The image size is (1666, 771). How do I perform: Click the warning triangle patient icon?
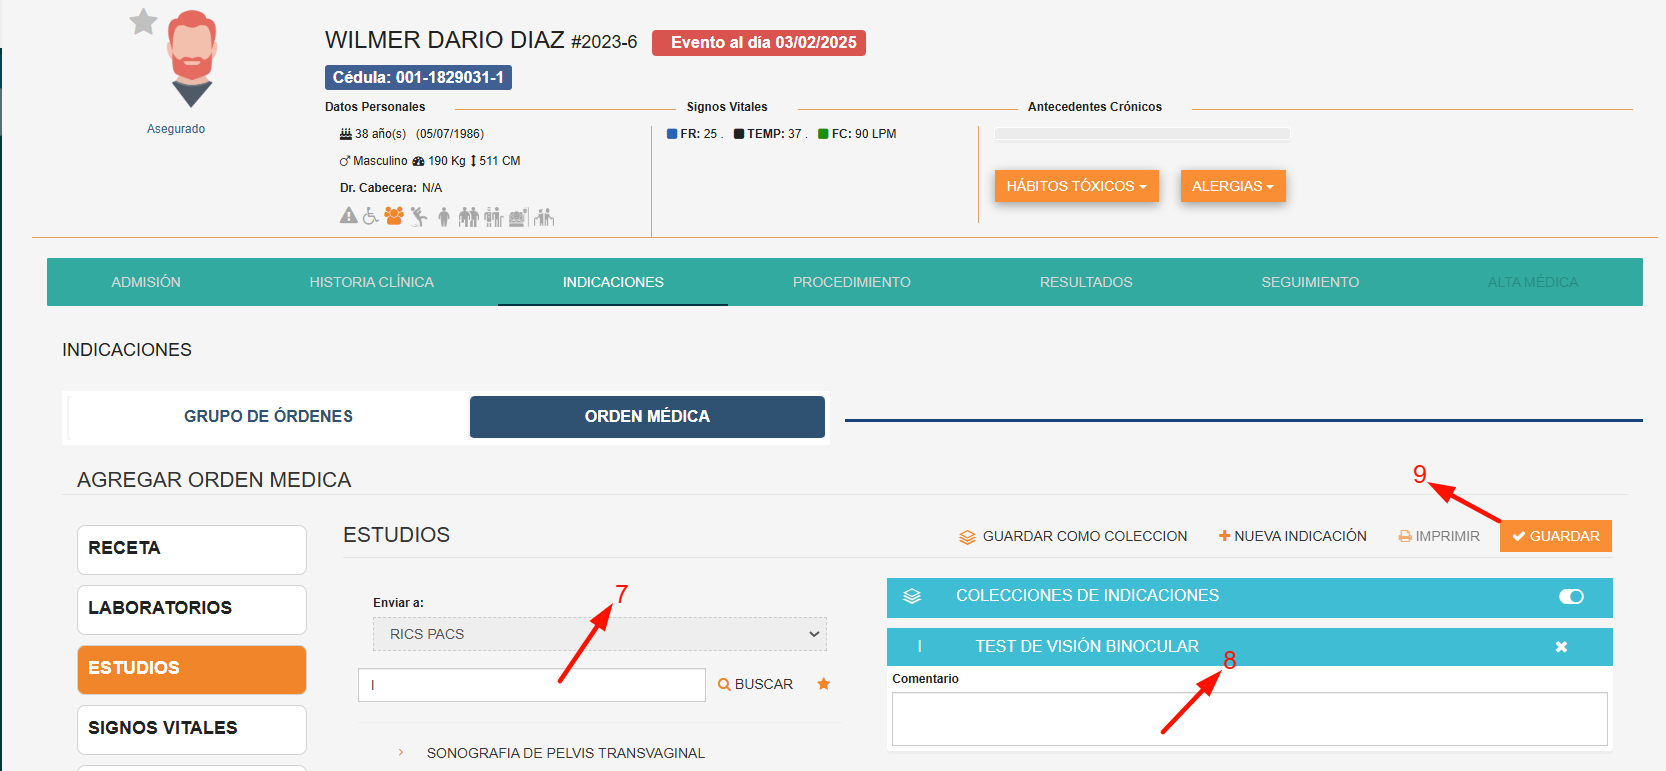tap(348, 215)
